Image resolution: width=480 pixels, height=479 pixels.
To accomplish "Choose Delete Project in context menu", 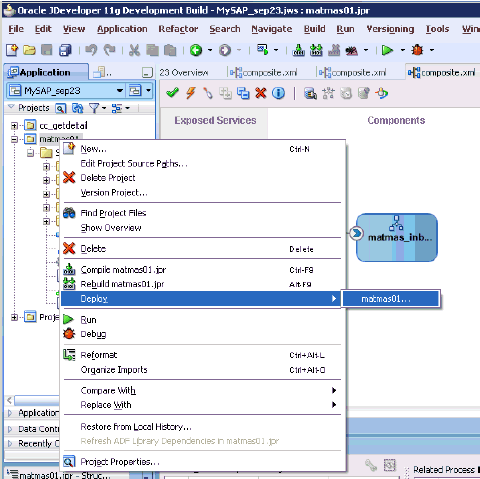I will click(108, 178).
